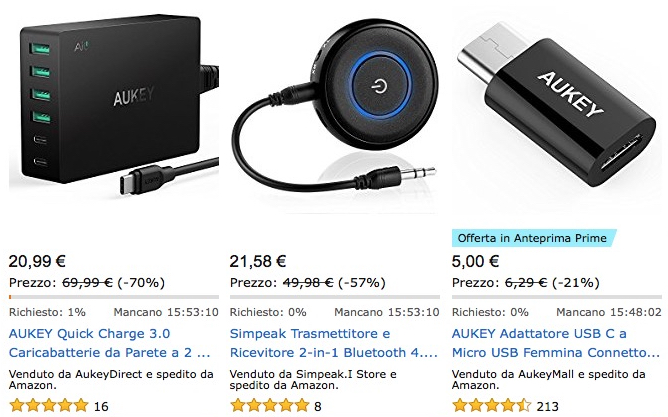
Task: Open the 16 reviews count
Action: point(101,407)
